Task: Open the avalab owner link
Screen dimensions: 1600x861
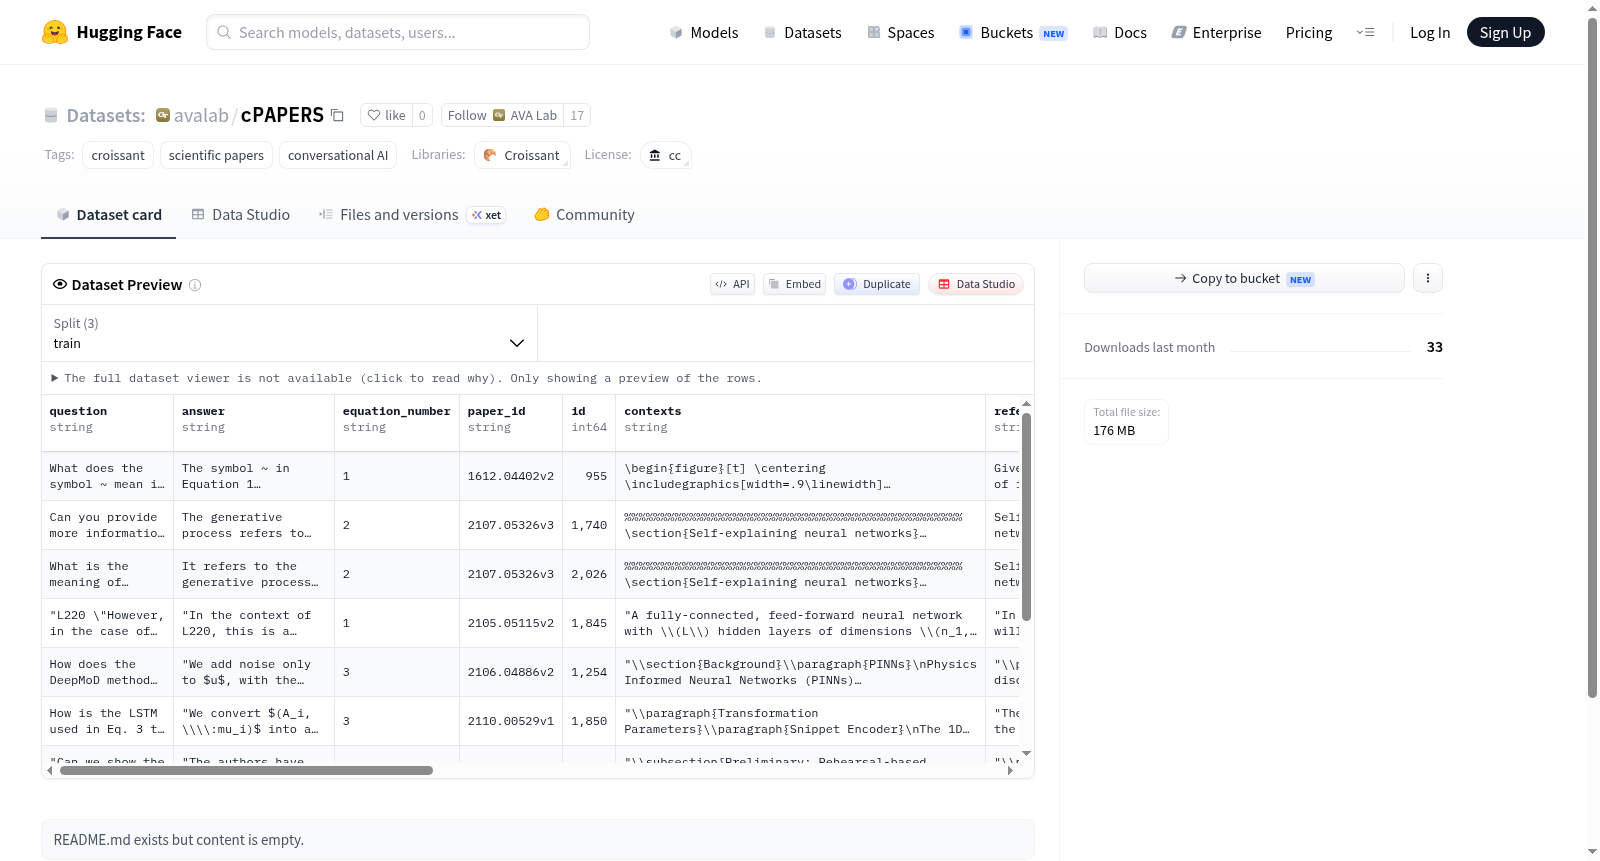Action: pos(201,115)
